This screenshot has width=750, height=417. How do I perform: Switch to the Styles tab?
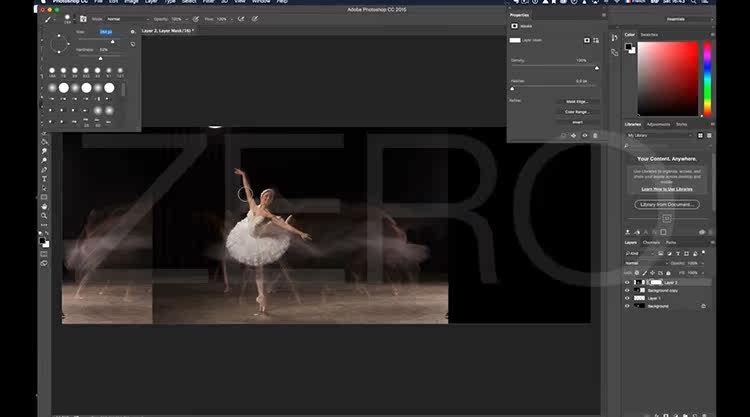682,124
